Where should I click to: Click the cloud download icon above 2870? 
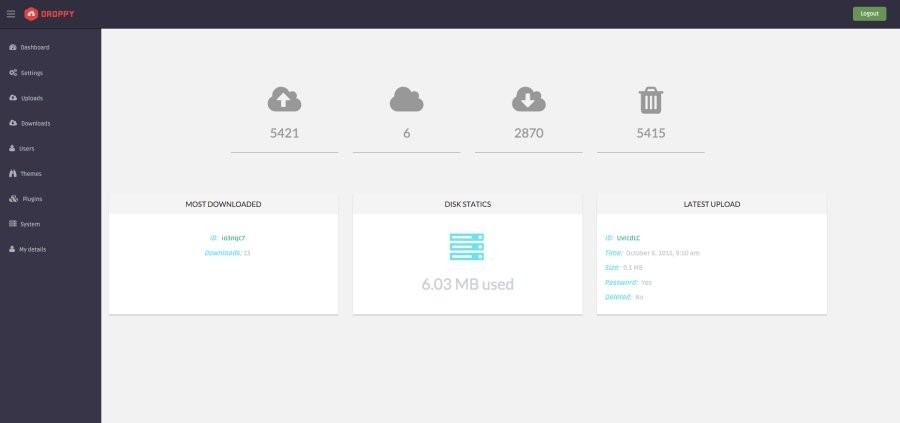point(528,99)
